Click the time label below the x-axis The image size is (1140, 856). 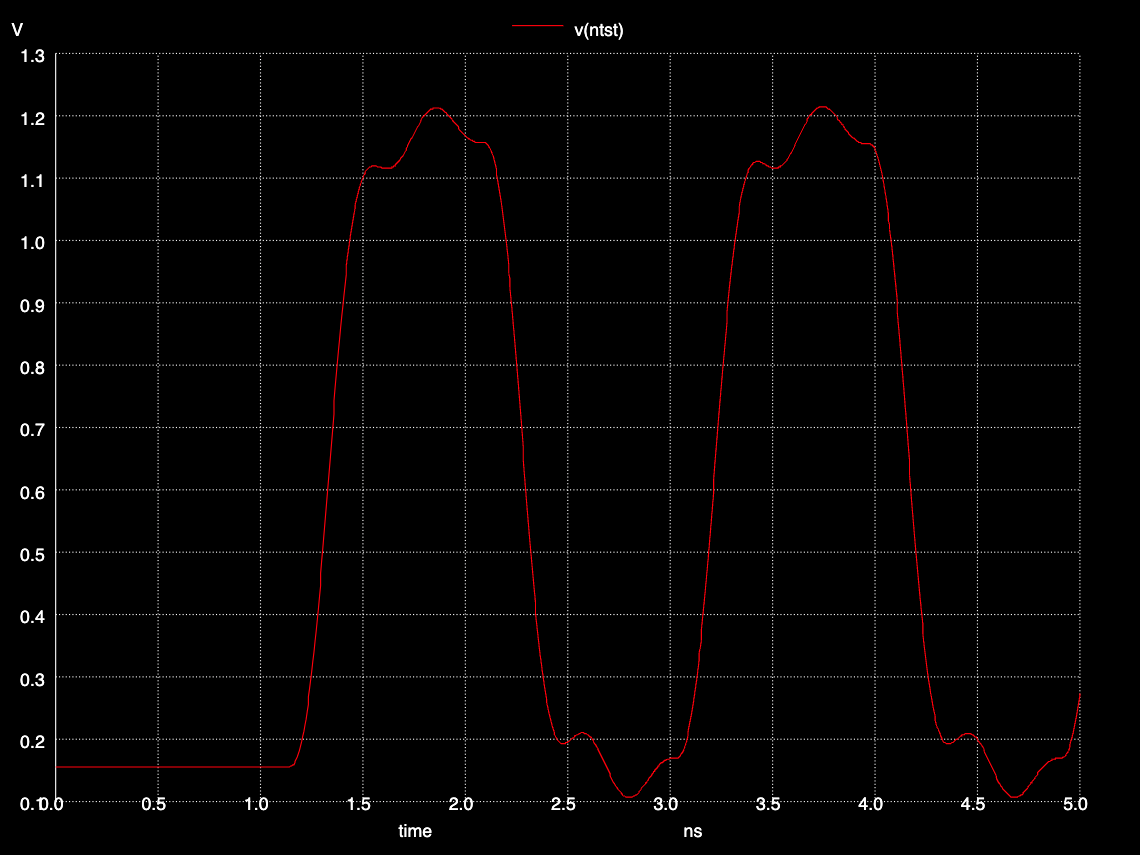point(415,831)
